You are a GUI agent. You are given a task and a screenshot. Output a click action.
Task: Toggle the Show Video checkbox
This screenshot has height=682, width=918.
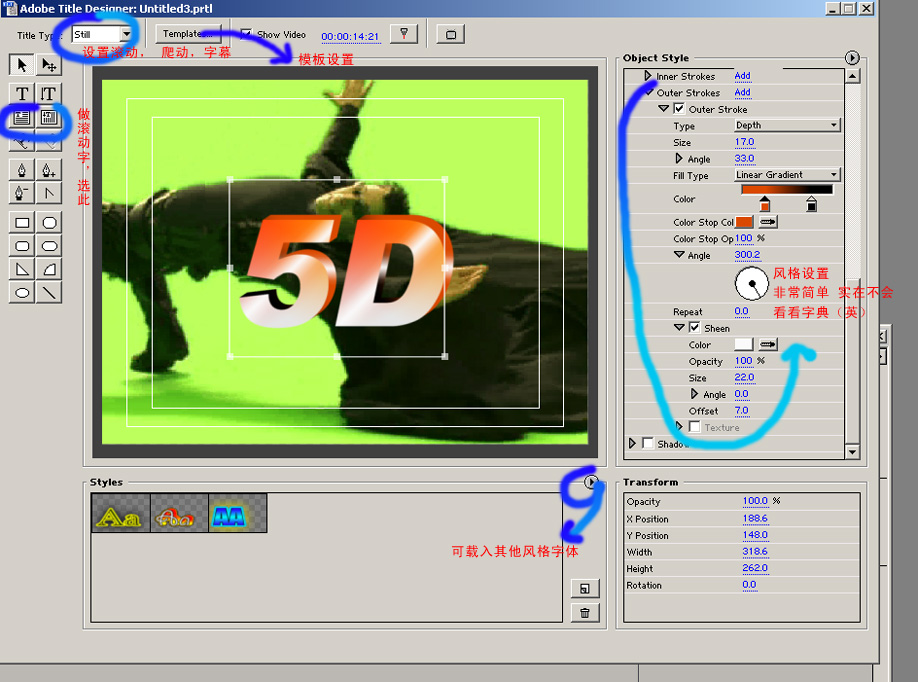pyautogui.click(x=246, y=35)
